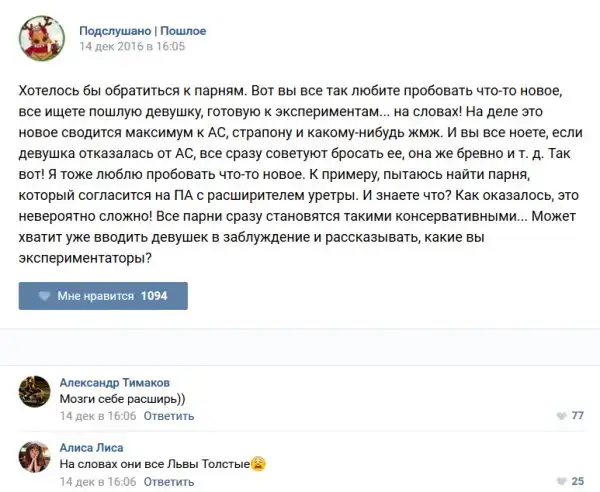Reply to Александр Тимаков via Ответить
The width and height of the screenshot is (600, 492).
(168, 415)
